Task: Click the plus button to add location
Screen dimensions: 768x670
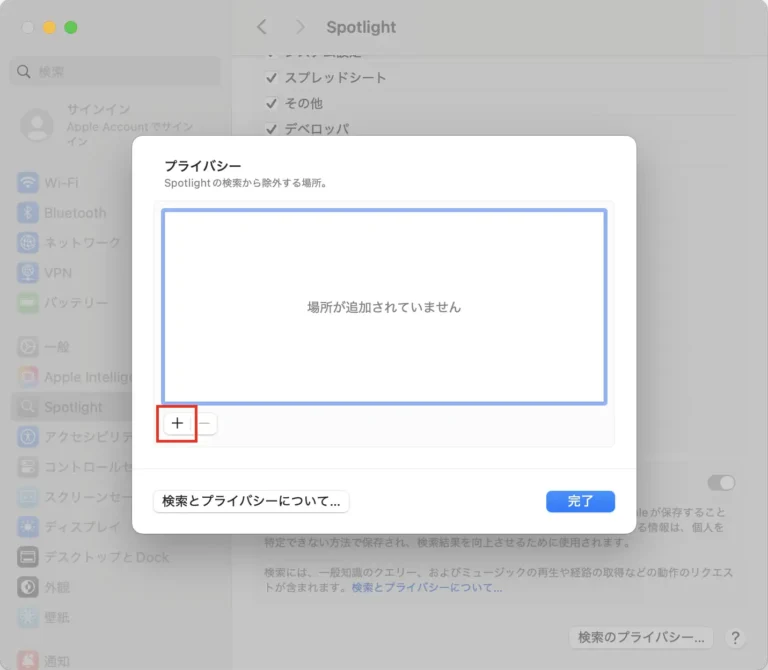Action: click(x=177, y=423)
